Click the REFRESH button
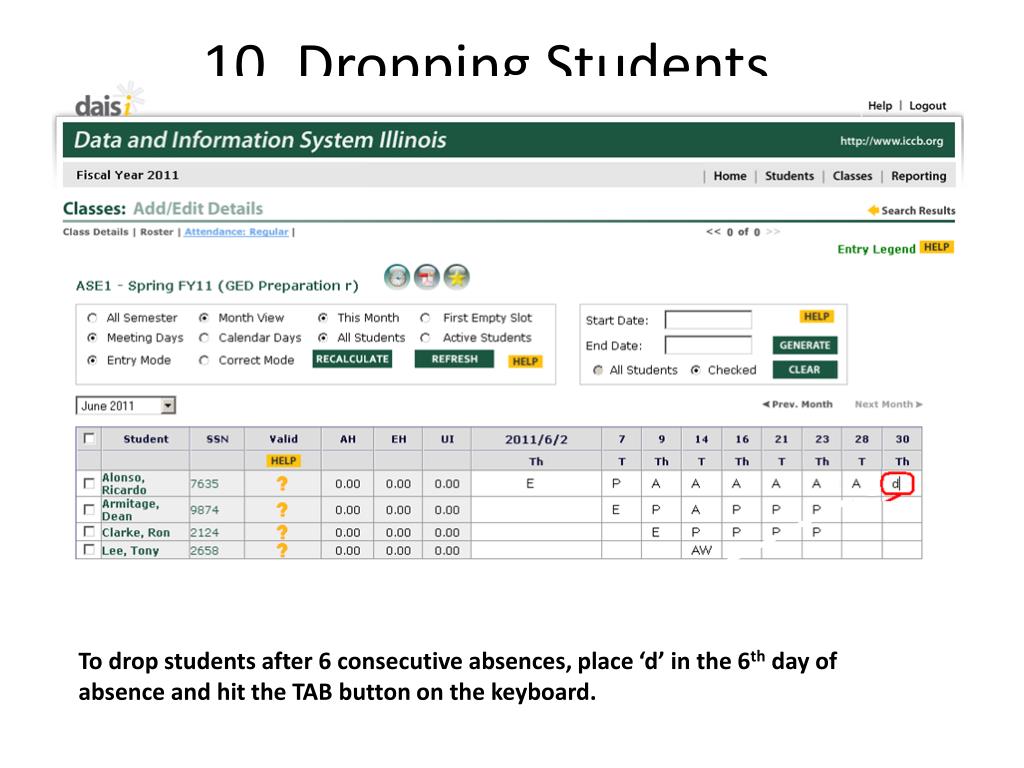 [x=454, y=359]
